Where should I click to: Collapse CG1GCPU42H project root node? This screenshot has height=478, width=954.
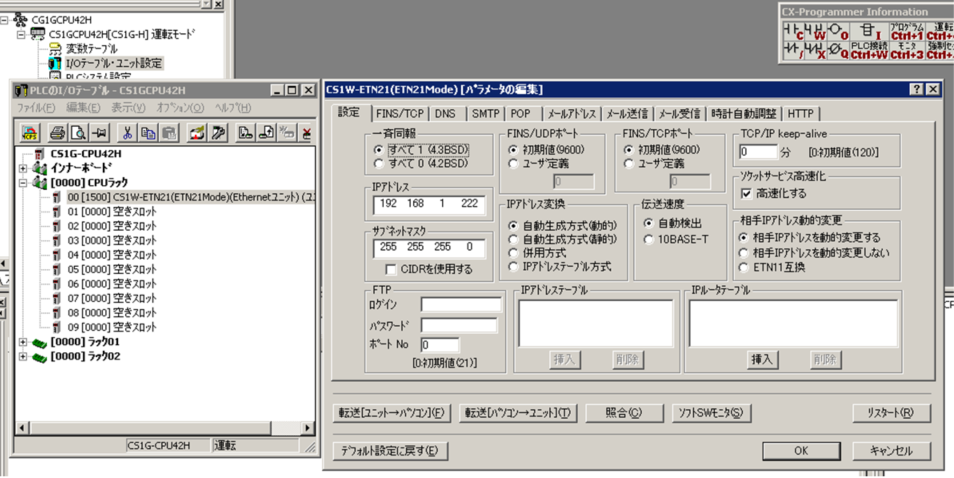[5, 20]
